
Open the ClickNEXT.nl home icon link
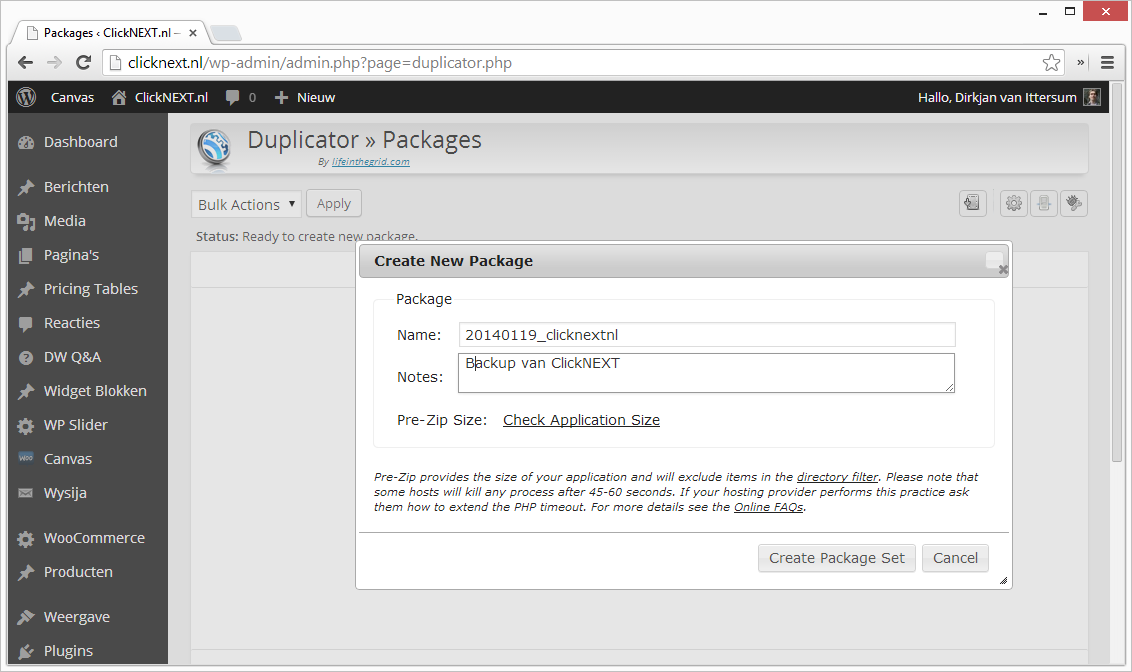point(119,97)
